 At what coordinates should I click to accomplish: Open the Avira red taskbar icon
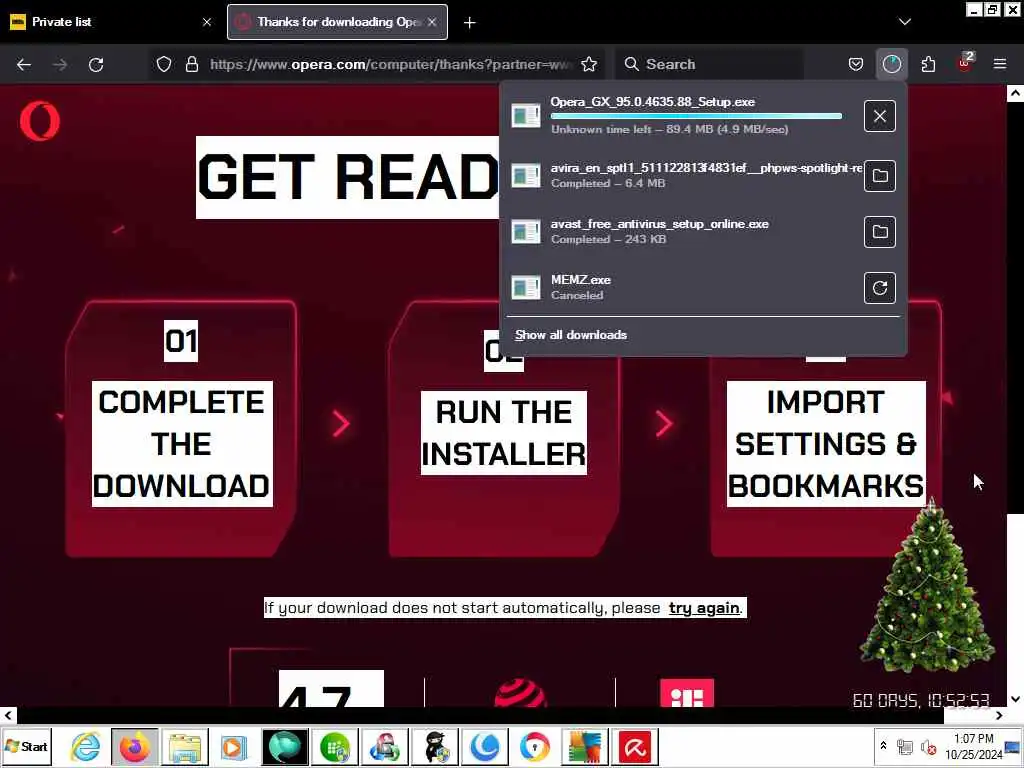coord(634,746)
